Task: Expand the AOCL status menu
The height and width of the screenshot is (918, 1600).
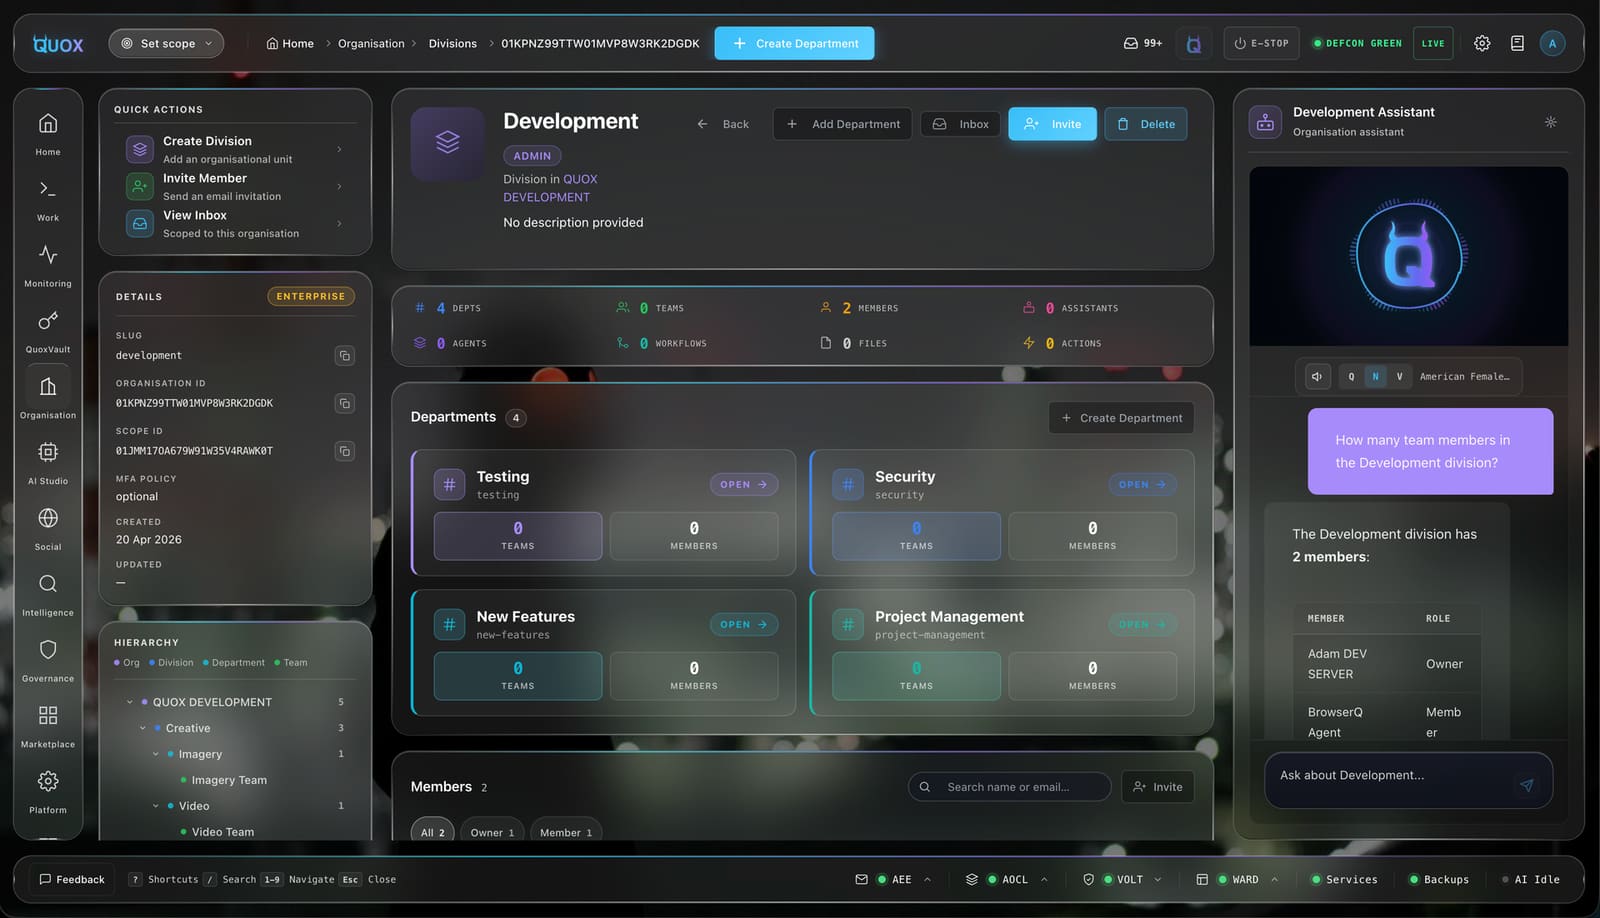Action: (1006, 880)
